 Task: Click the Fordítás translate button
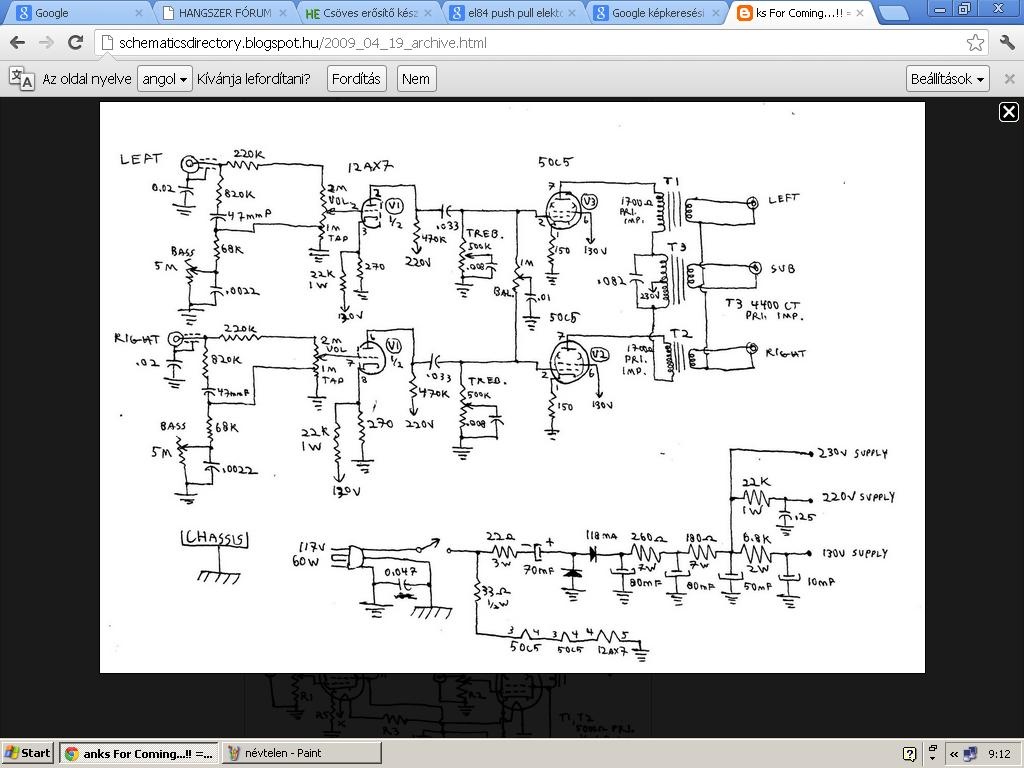coord(357,79)
